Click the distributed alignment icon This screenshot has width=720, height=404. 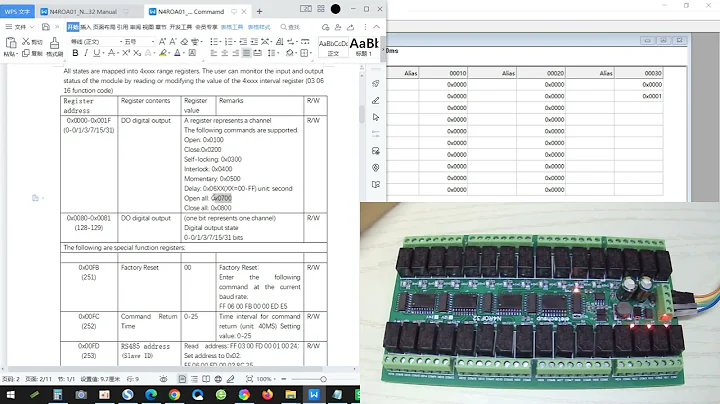tap(258, 53)
